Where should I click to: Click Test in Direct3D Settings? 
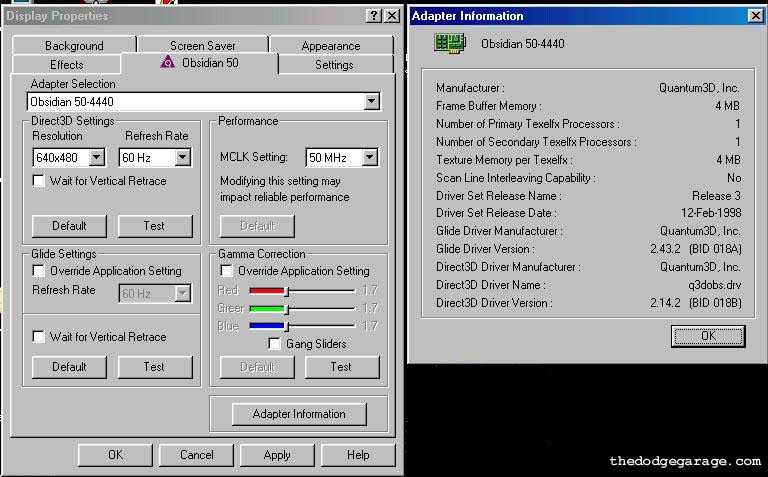pos(155,226)
